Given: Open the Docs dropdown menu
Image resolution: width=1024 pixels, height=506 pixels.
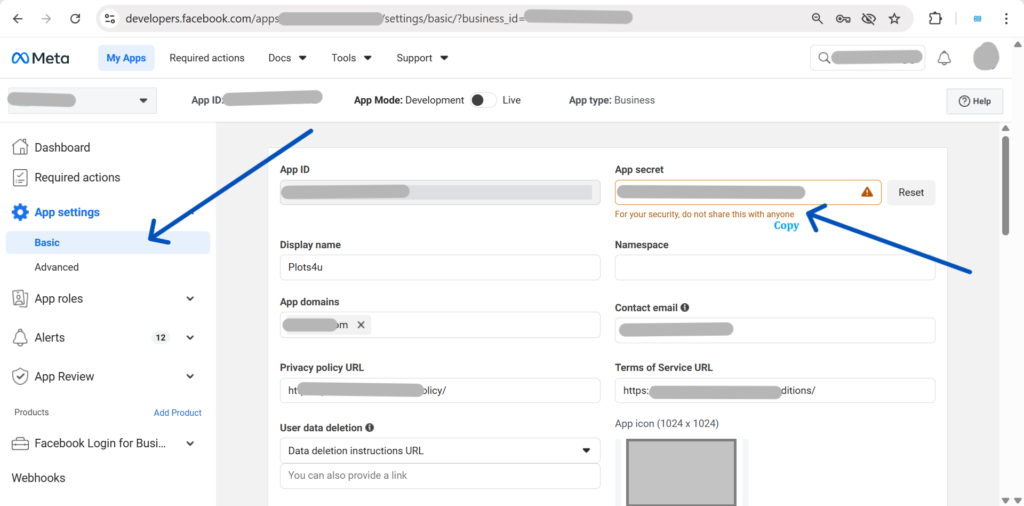Looking at the screenshot, I should point(287,58).
